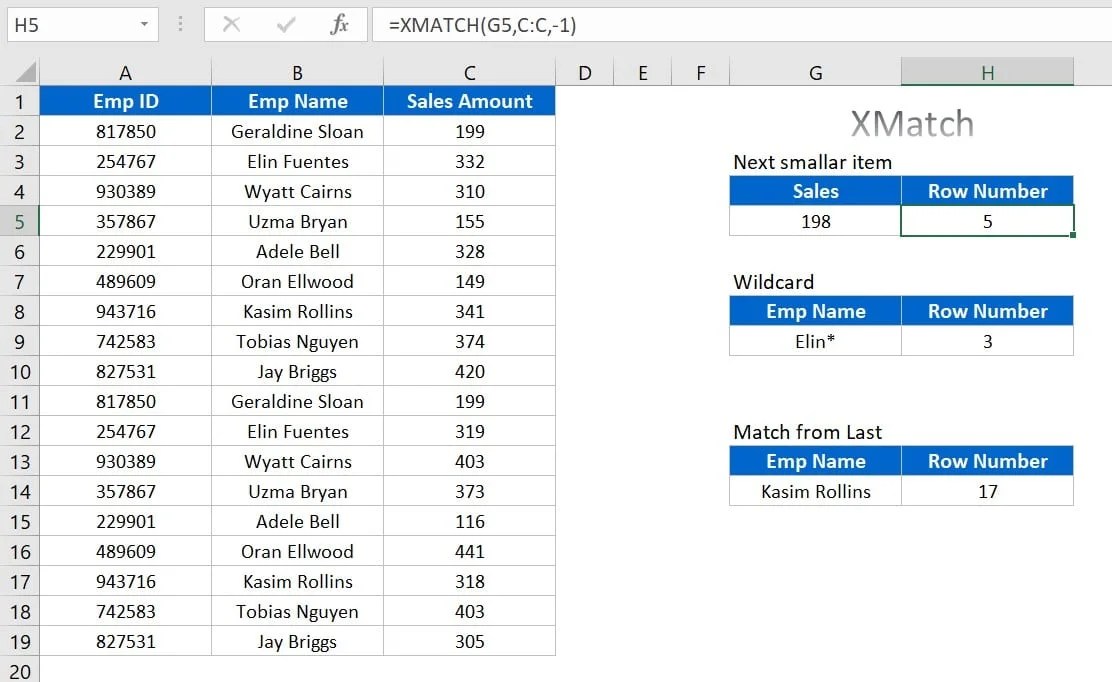
Task: Click Elin Fuentes in row 3
Action: [297, 162]
